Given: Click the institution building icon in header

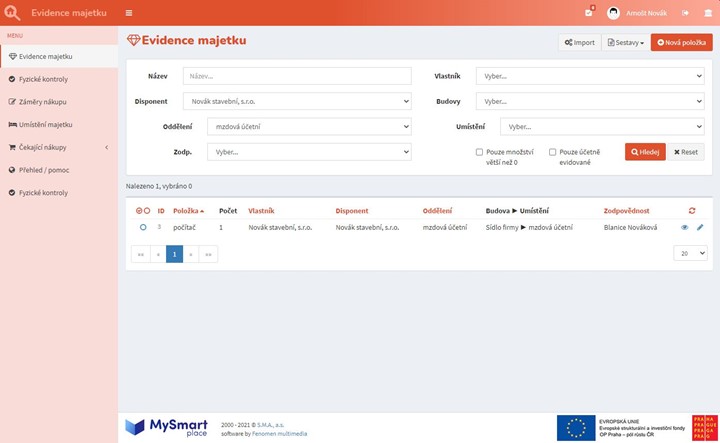Looking at the screenshot, I should coord(707,12).
